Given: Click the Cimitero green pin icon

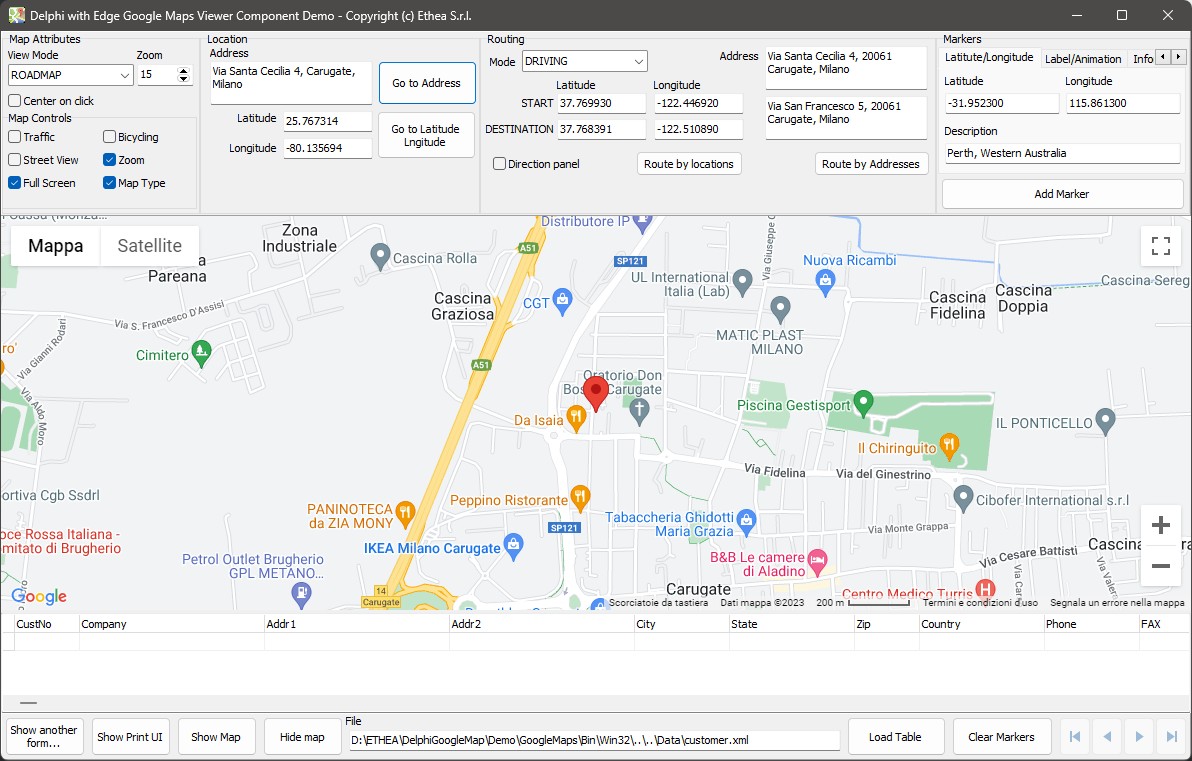Looking at the screenshot, I should [201, 354].
